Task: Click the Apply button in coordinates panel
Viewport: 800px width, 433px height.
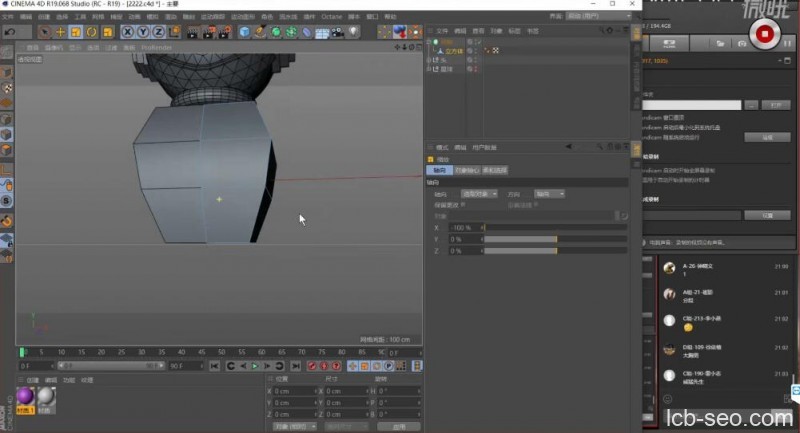Action: tap(399, 426)
